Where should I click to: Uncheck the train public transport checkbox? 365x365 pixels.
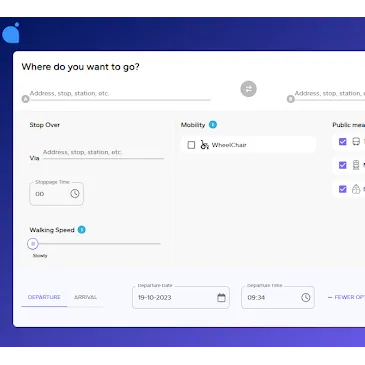point(343,165)
